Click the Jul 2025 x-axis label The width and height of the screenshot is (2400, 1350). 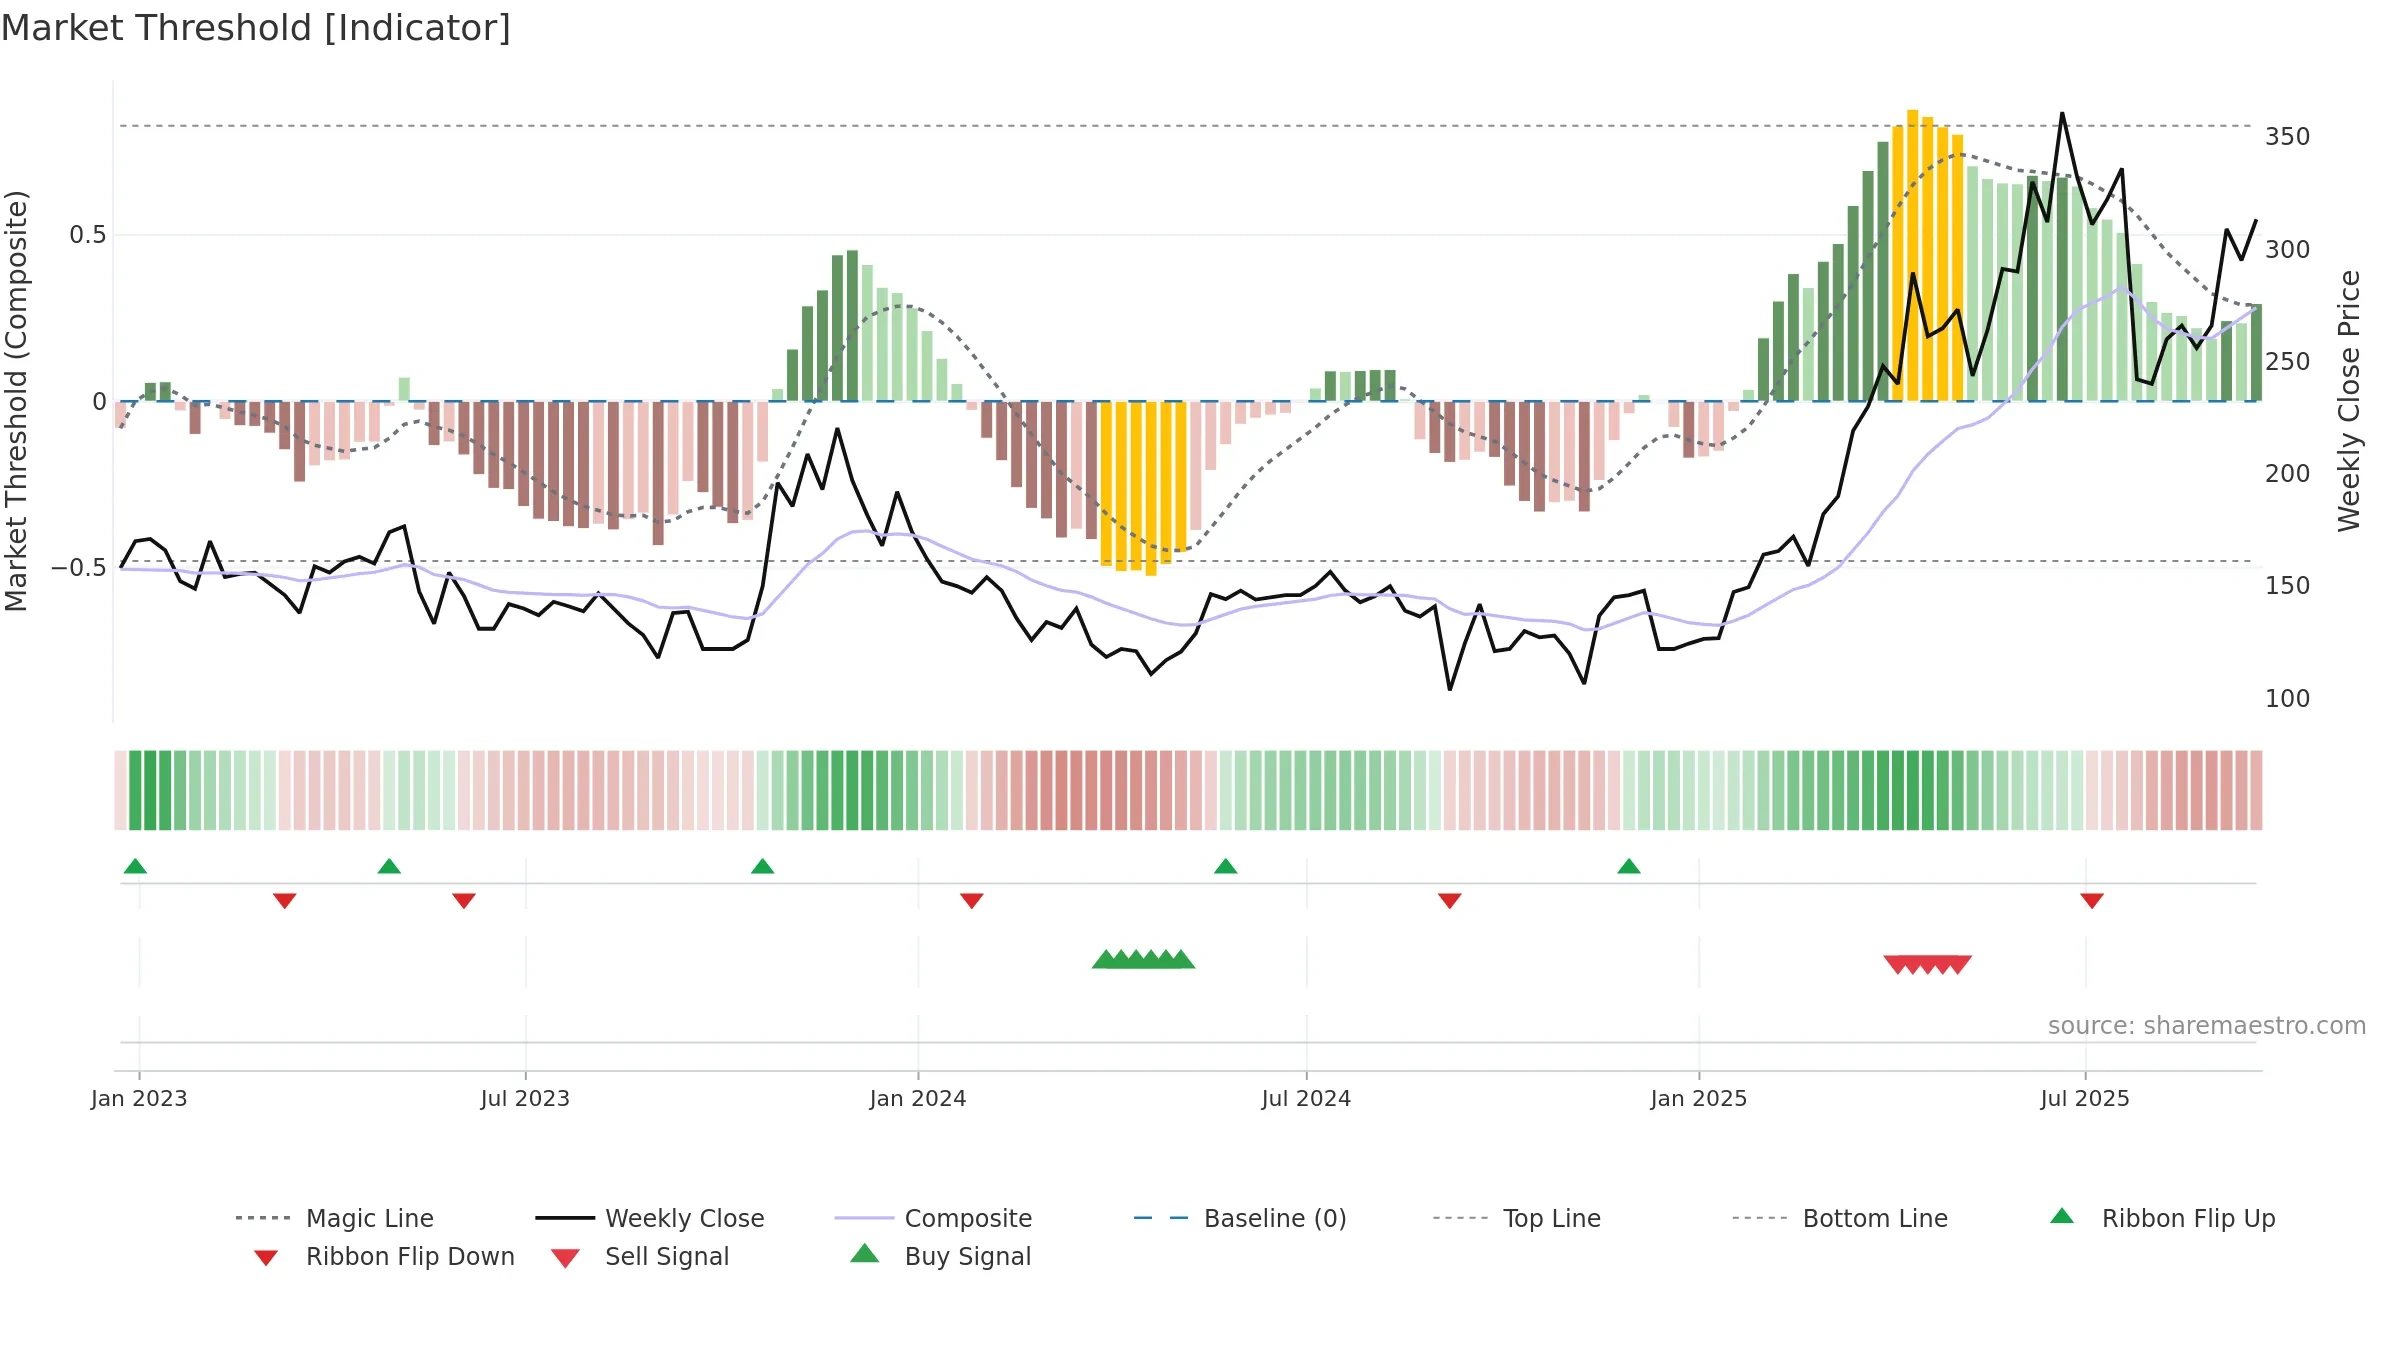(x=2085, y=1098)
